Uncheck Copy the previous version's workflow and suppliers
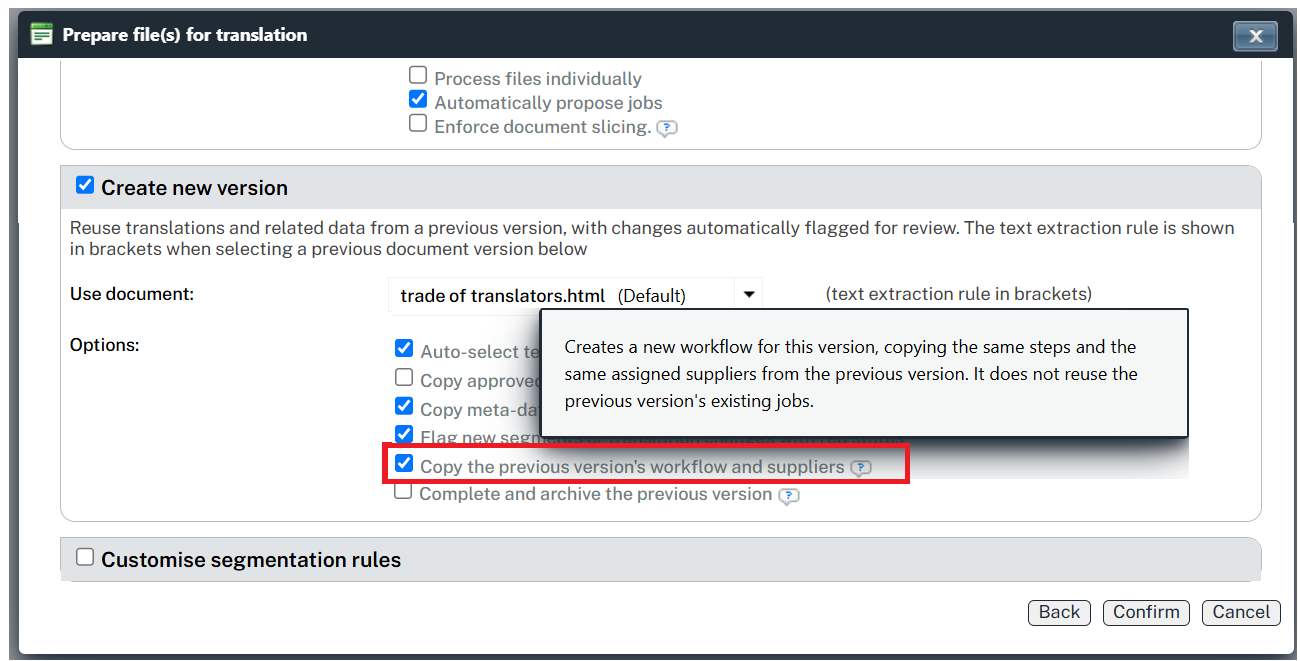This screenshot has width=1300, height=661. [x=404, y=463]
